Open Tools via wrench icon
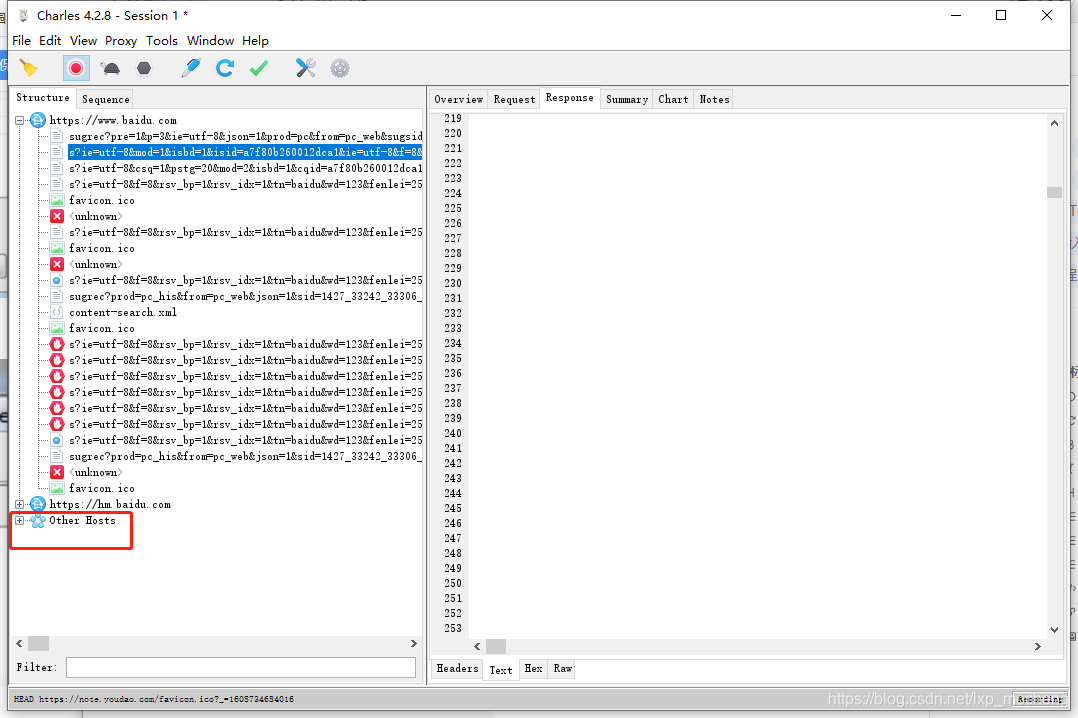 click(x=305, y=68)
